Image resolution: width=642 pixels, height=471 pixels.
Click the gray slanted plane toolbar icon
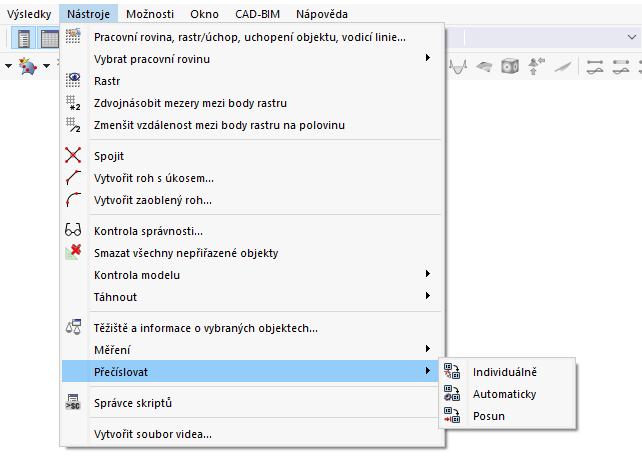coord(563,66)
